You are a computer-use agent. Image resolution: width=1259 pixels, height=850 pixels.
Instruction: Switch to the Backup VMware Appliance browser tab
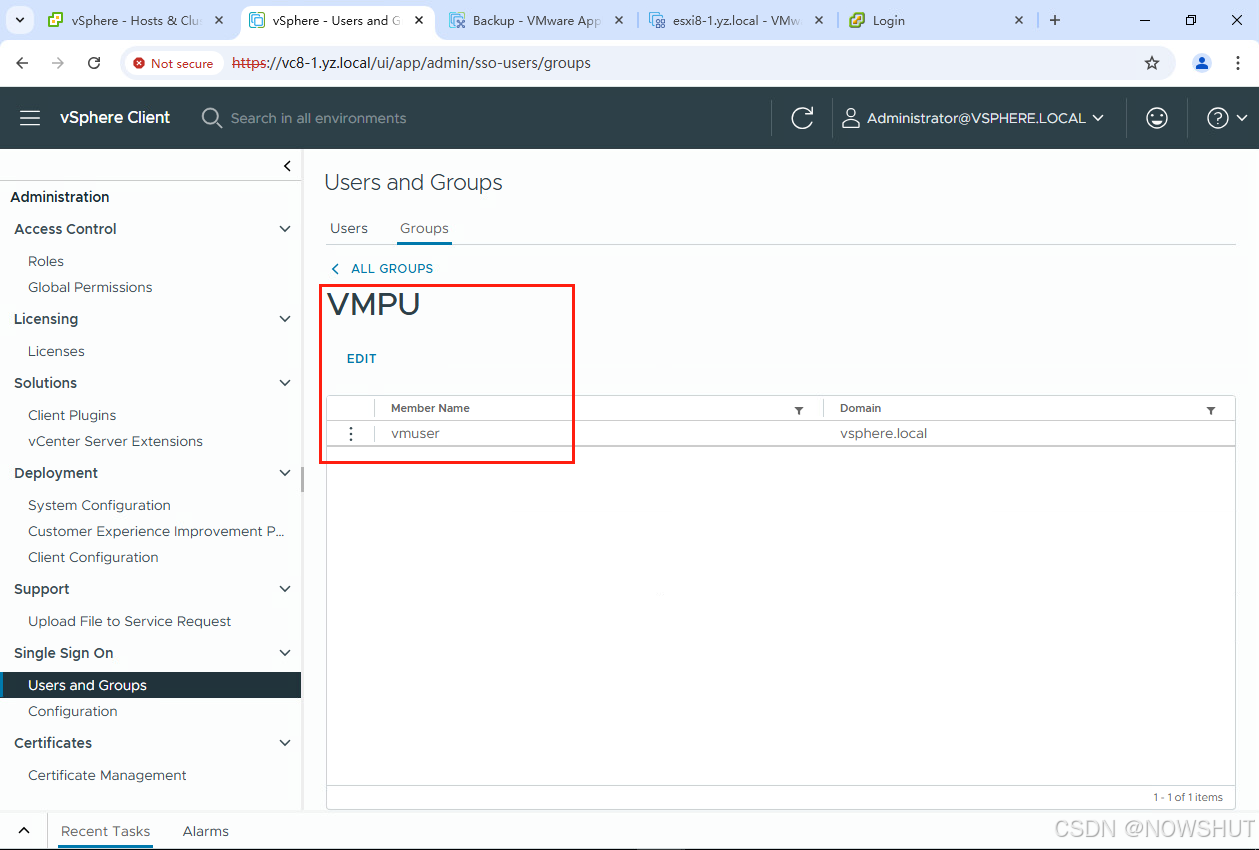click(537, 20)
